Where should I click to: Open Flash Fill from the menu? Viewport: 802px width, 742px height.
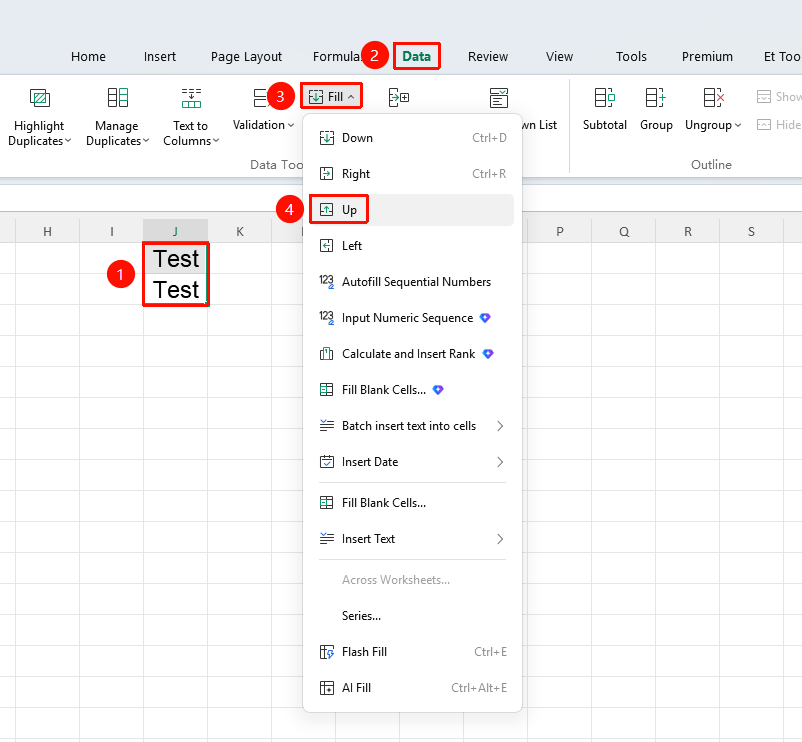[x=412, y=652]
